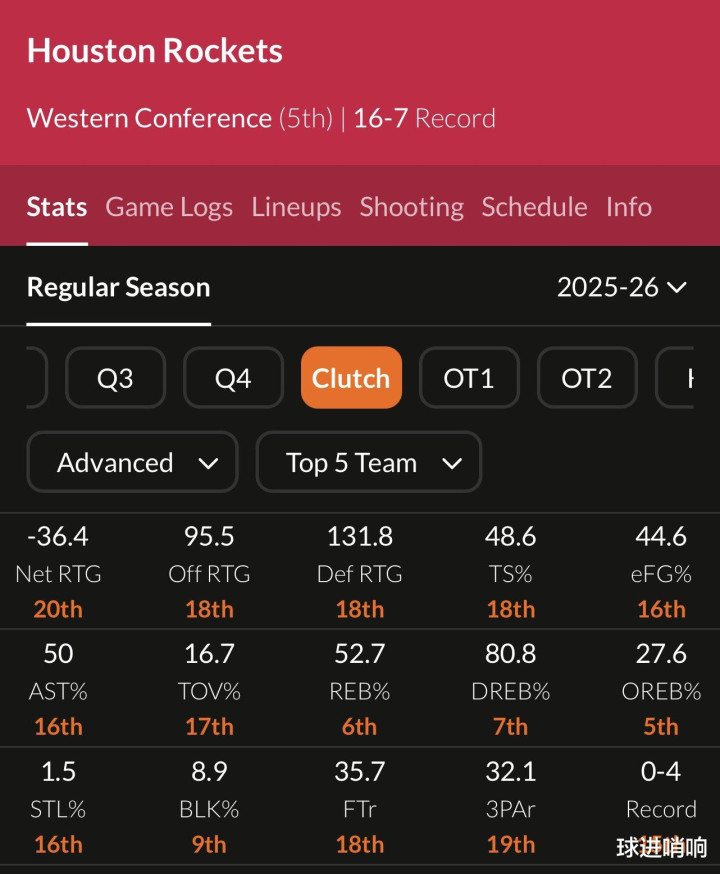The image size is (720, 874).
Task: Open the Advanced stat type dropdown
Action: (132, 462)
